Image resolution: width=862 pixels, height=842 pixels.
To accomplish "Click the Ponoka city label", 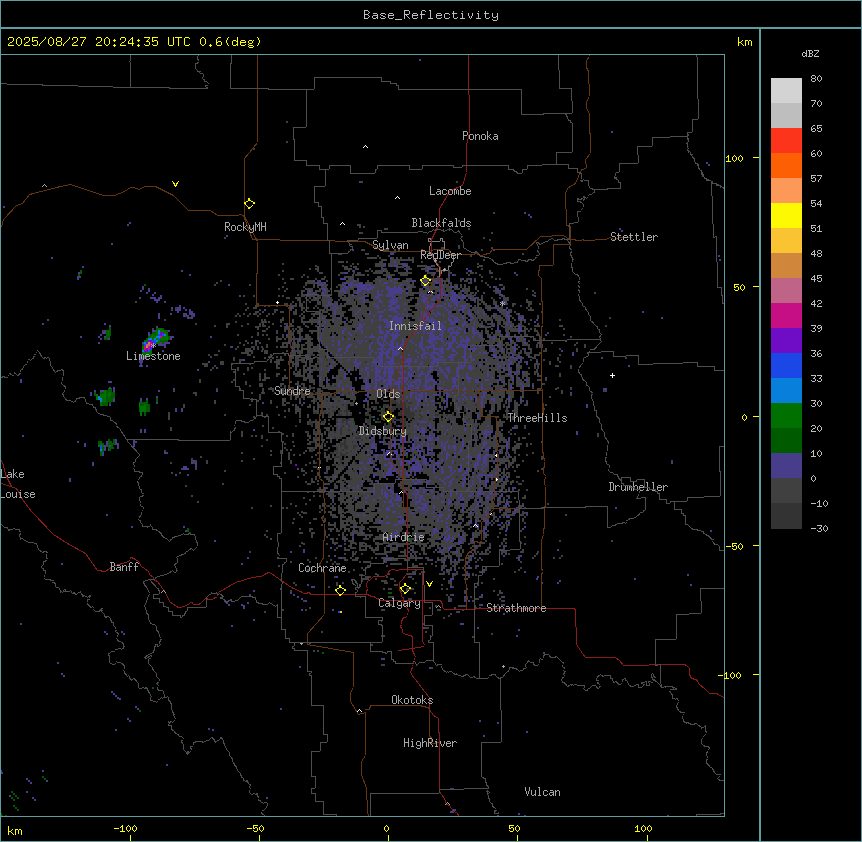I will click(480, 136).
